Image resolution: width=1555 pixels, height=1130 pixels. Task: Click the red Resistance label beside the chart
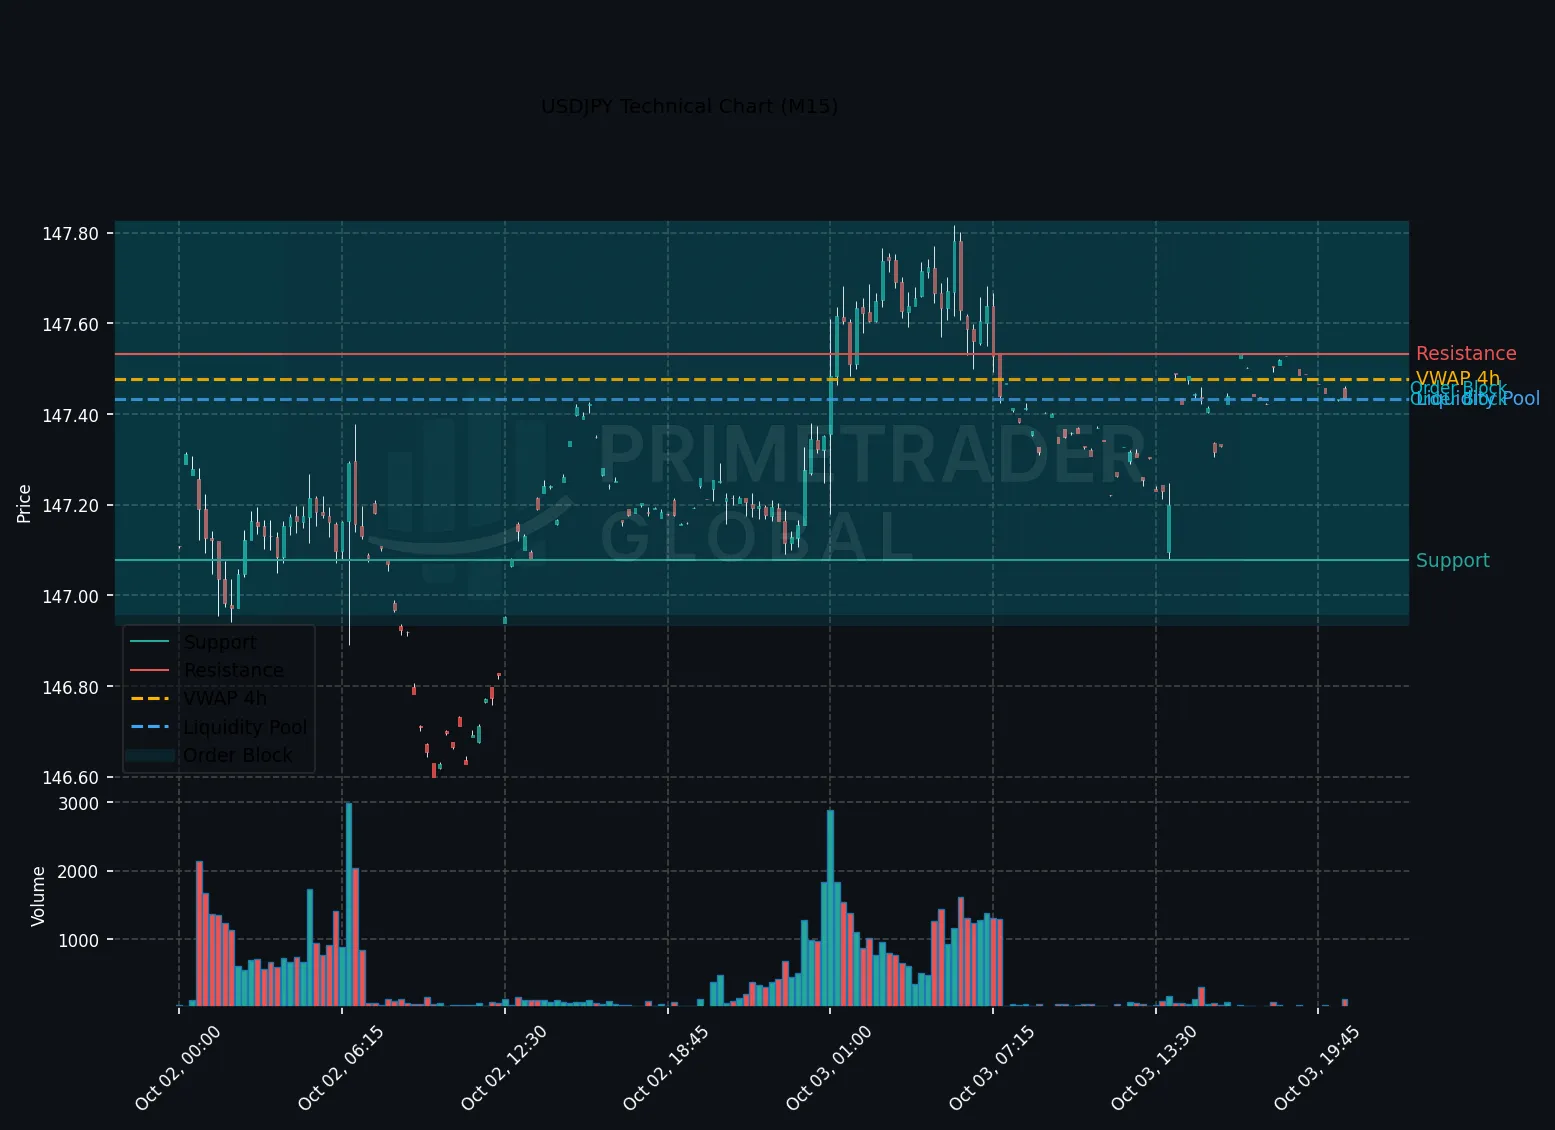(x=1466, y=353)
